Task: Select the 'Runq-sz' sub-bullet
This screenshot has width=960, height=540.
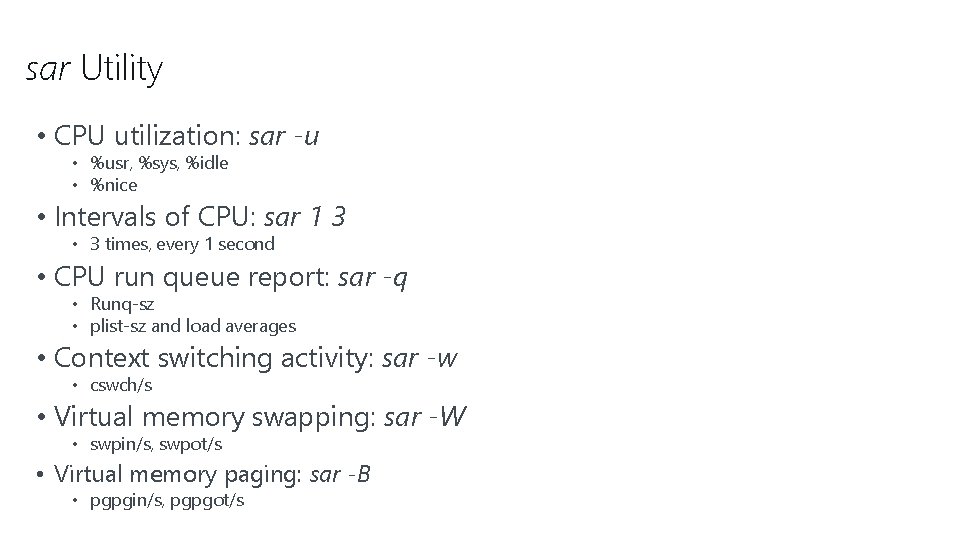Action: pos(122,304)
